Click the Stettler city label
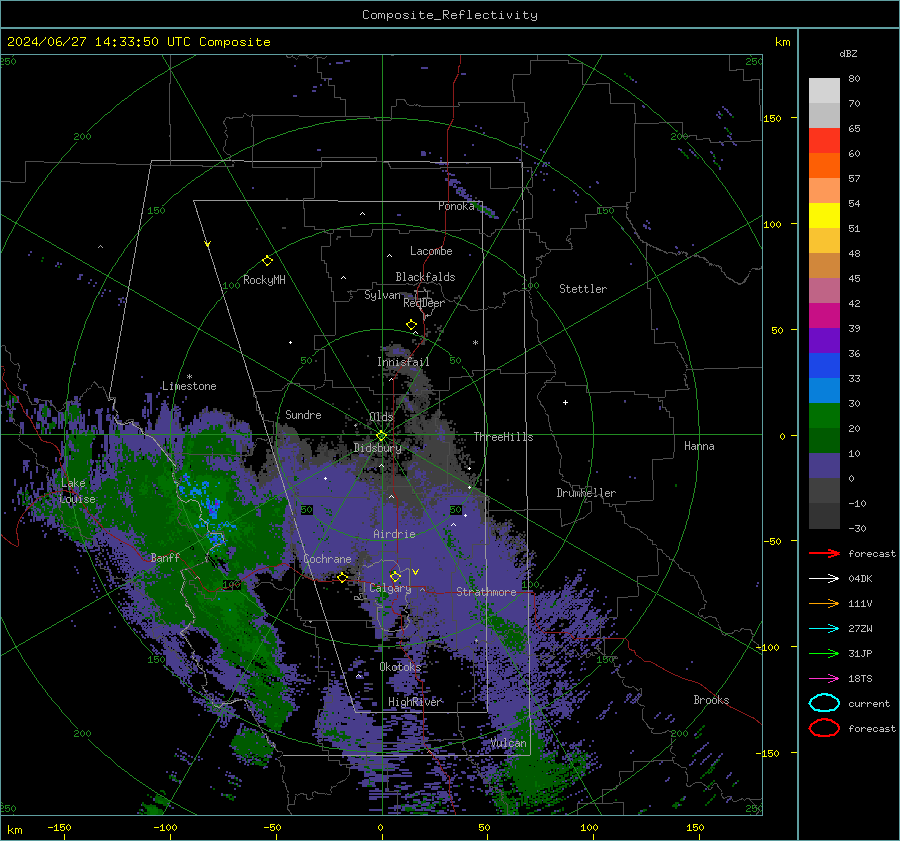The image size is (900, 841). coord(583,289)
